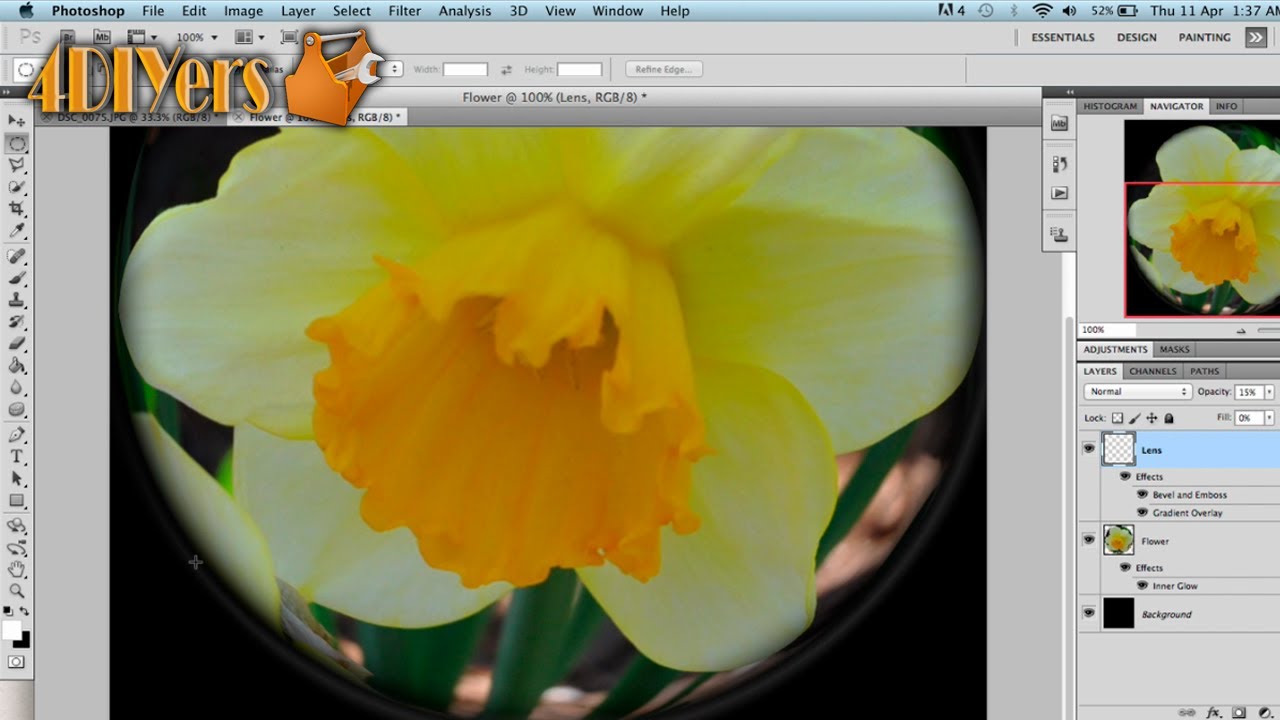Select the Move tool
Image resolution: width=1280 pixels, height=720 pixels.
tap(17, 121)
